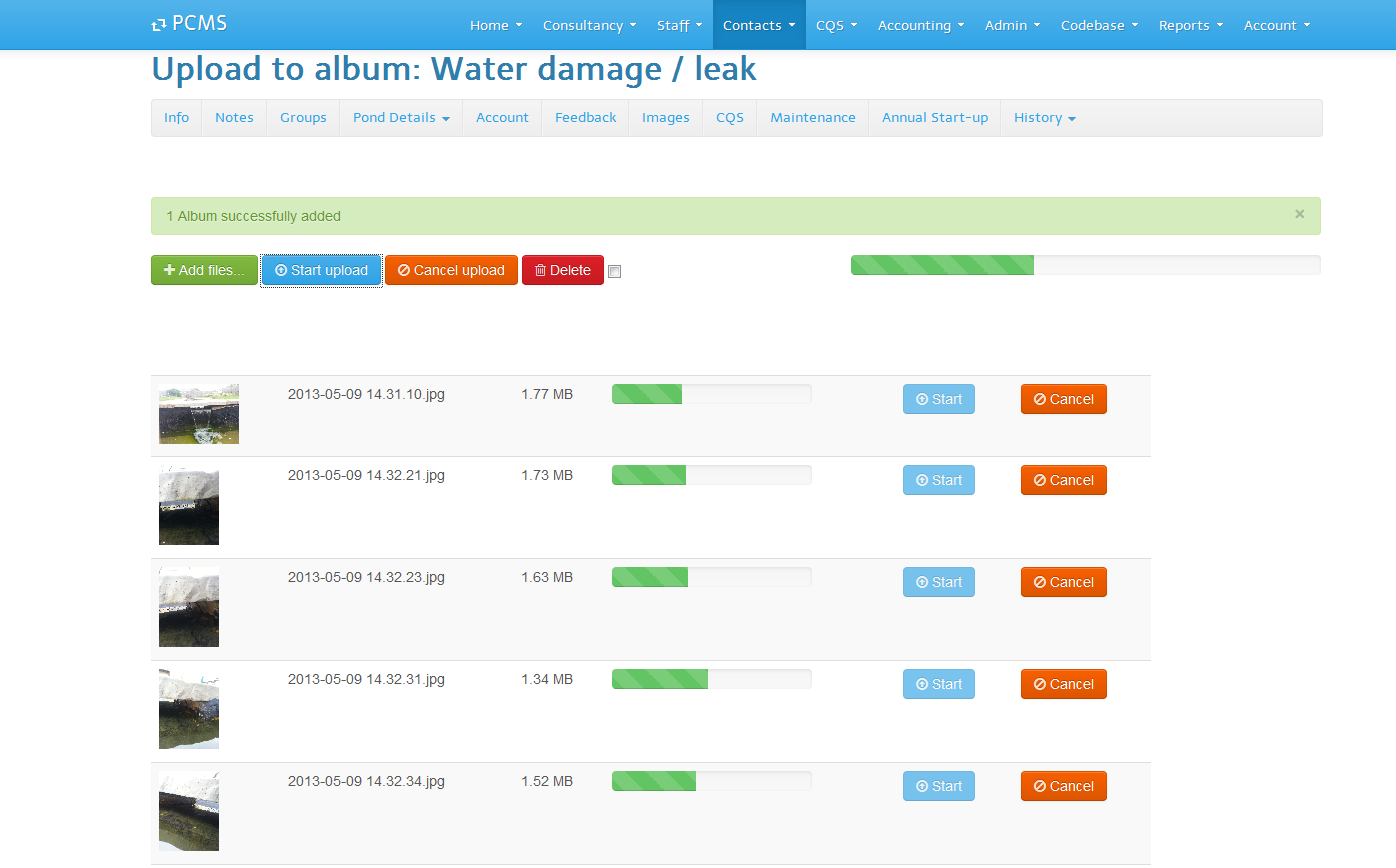Expand the Pond Details dropdown
This screenshot has height=868, width=1396.
[x=401, y=118]
